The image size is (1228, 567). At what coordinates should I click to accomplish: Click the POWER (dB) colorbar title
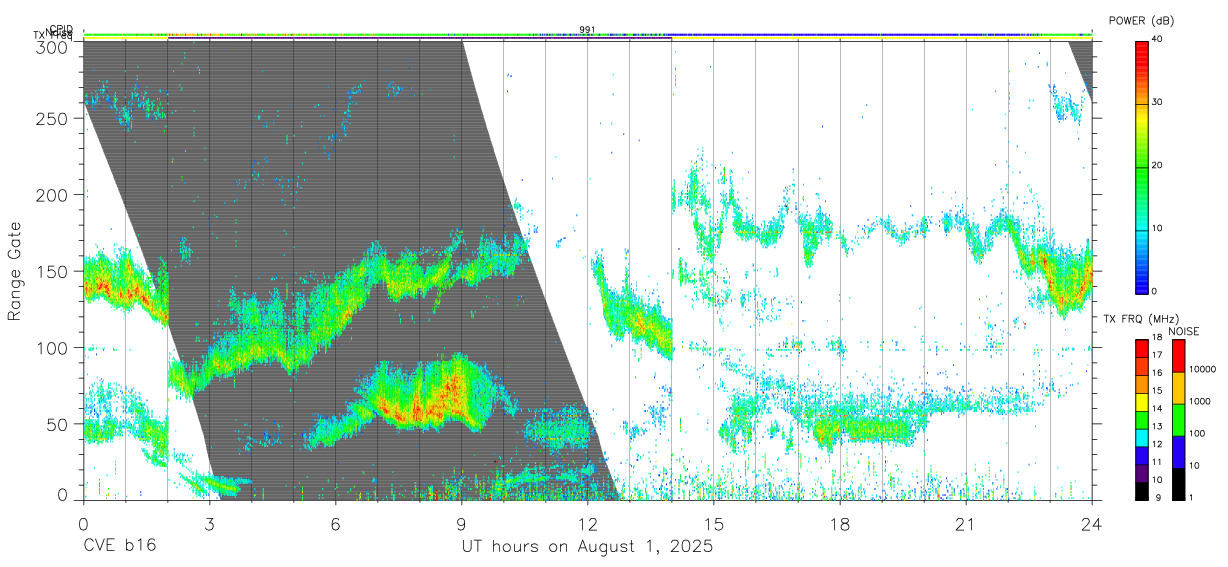click(1142, 21)
